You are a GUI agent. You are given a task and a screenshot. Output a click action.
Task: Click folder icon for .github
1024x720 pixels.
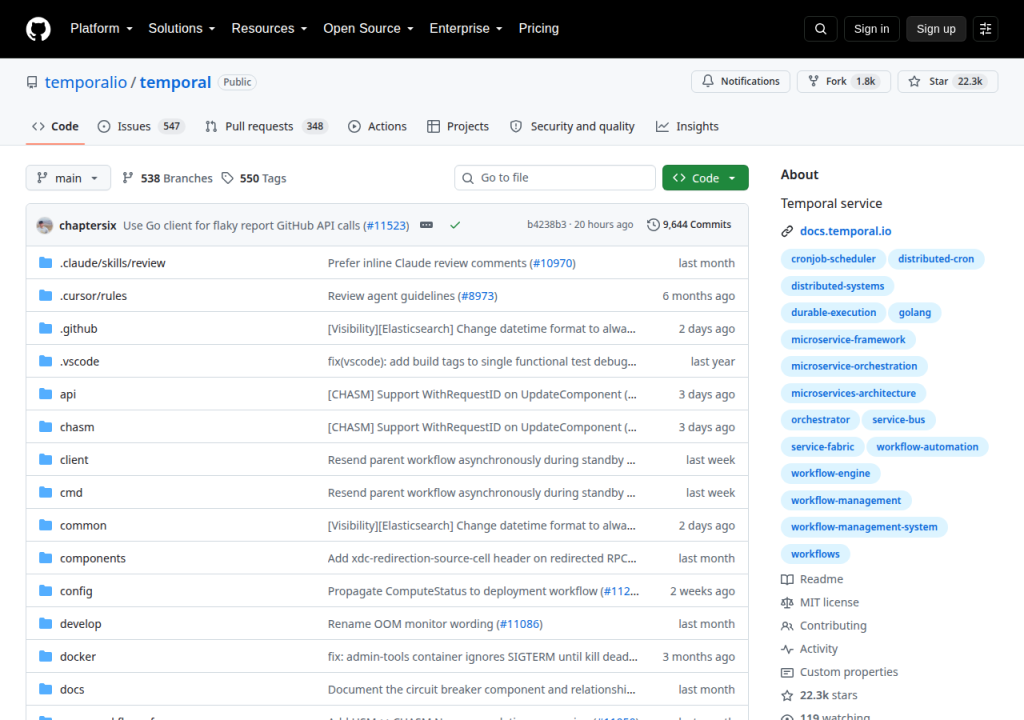(x=45, y=328)
